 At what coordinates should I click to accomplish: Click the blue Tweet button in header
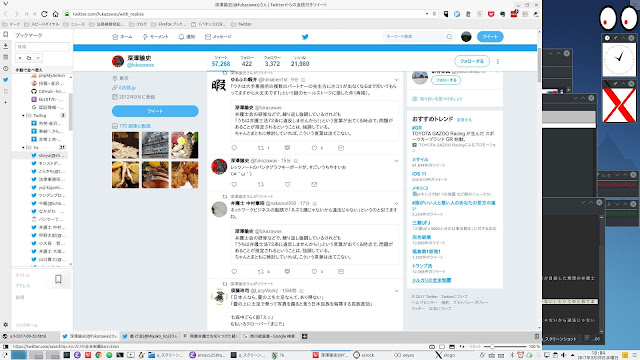490,37
